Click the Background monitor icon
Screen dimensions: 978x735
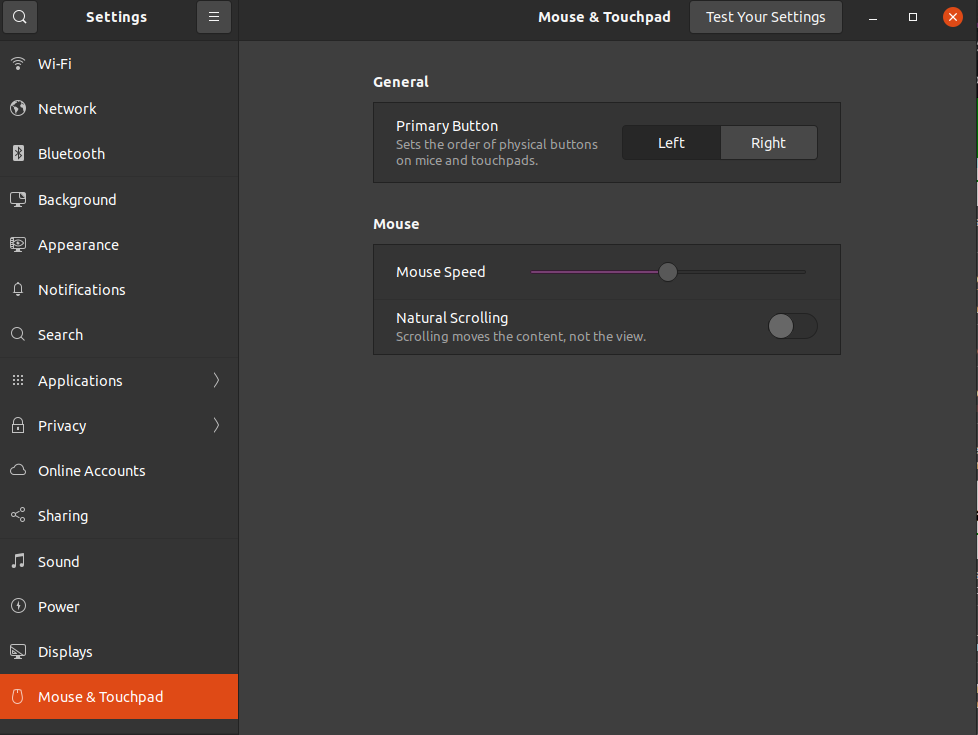click(x=18, y=200)
